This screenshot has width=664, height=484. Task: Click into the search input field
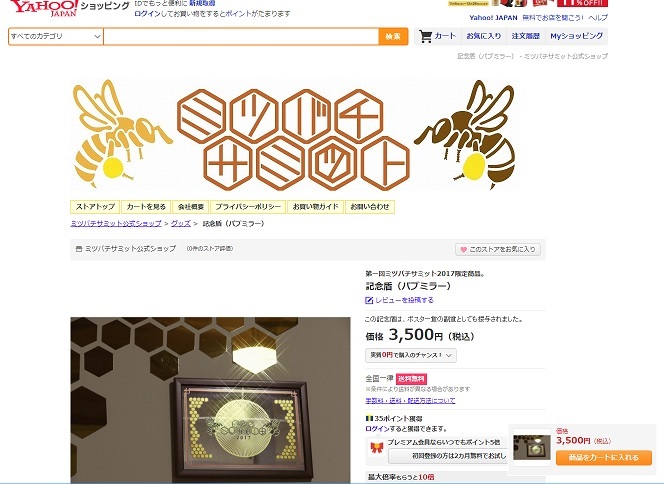click(241, 36)
